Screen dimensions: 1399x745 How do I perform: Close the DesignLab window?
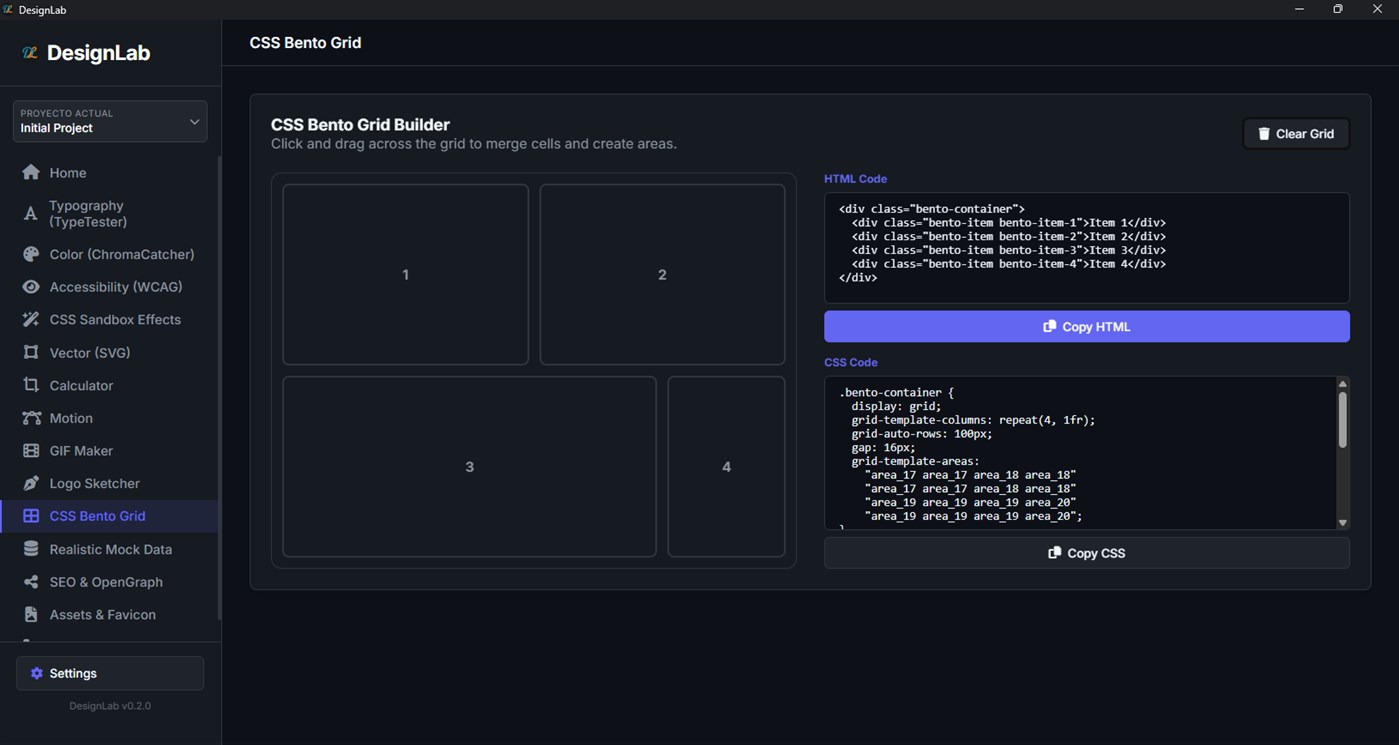click(1377, 9)
